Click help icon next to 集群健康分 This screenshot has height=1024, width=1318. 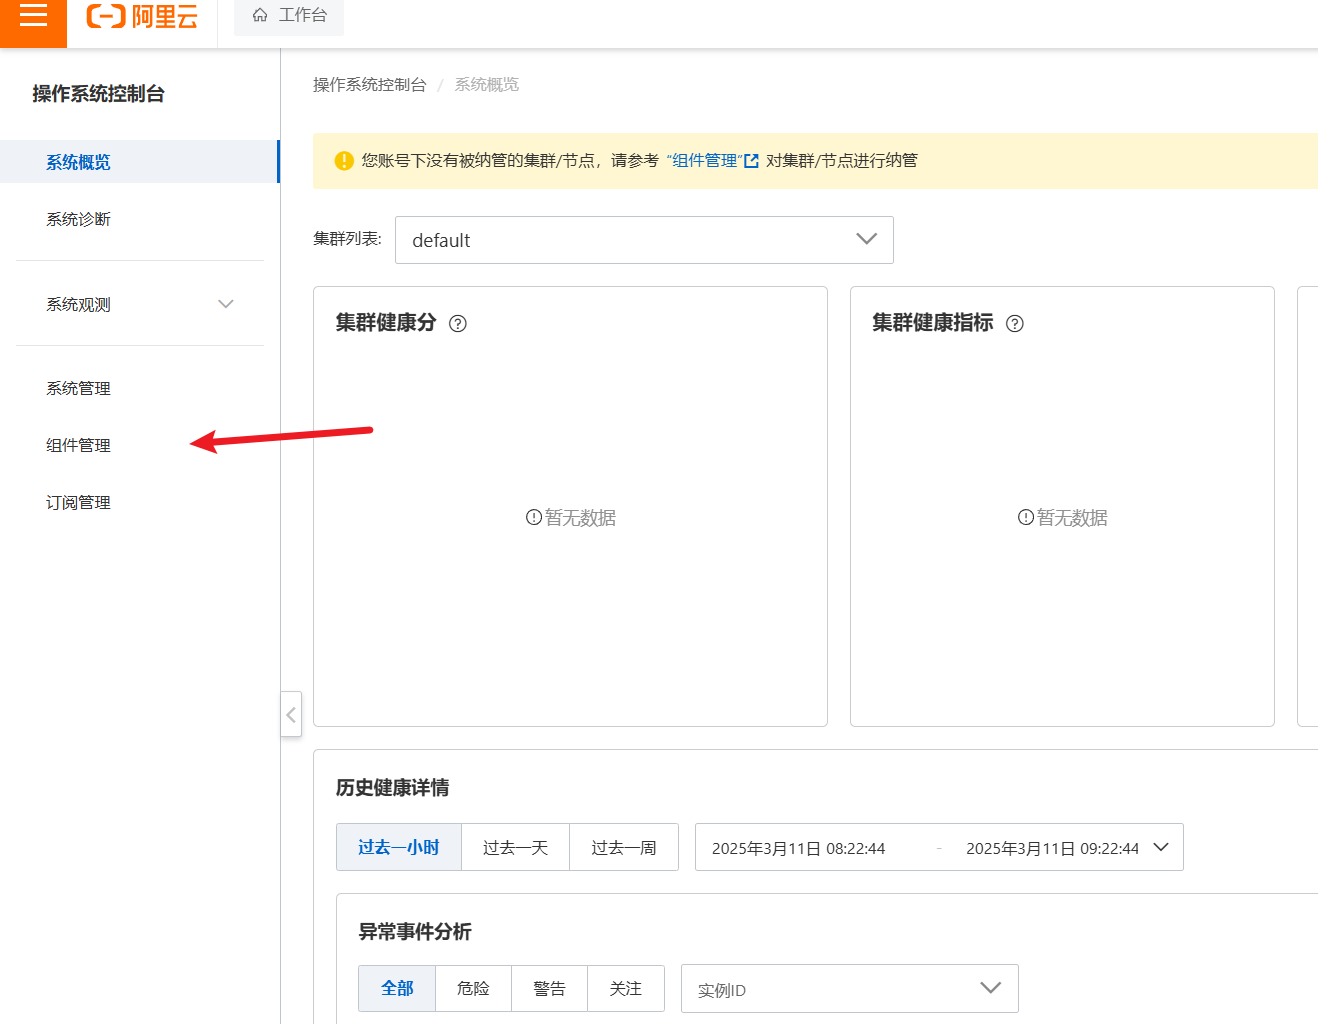coord(458,323)
